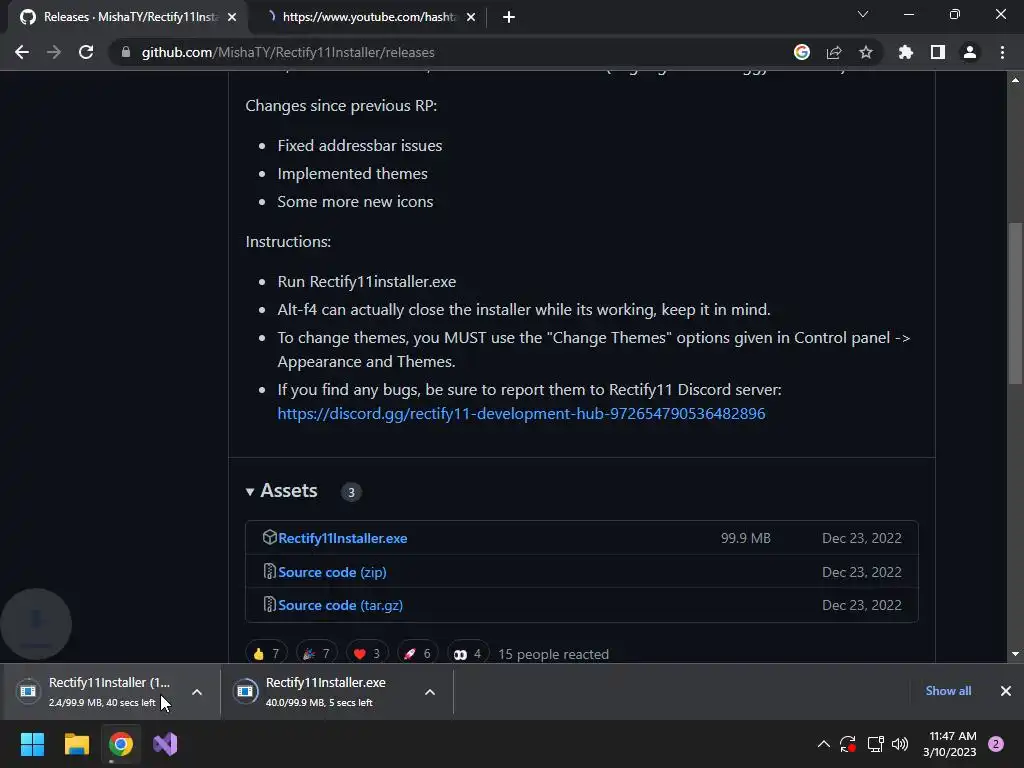Click the '99.9 MB' size text
The height and width of the screenshot is (768, 1024).
(x=746, y=538)
